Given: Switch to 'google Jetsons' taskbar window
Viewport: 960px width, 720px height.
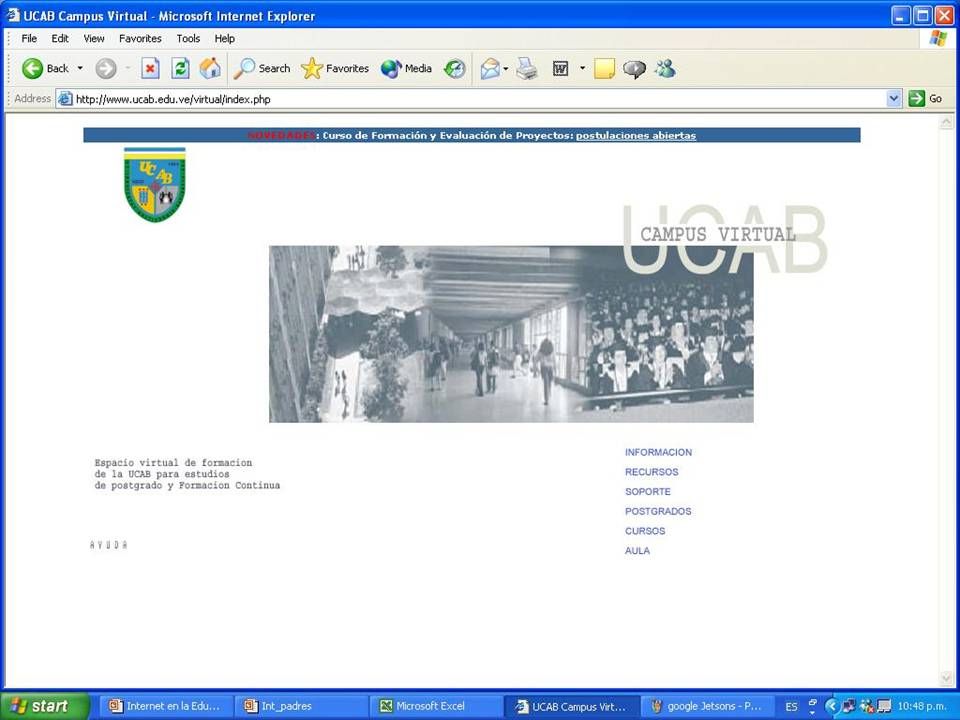Looking at the screenshot, I should point(707,706).
